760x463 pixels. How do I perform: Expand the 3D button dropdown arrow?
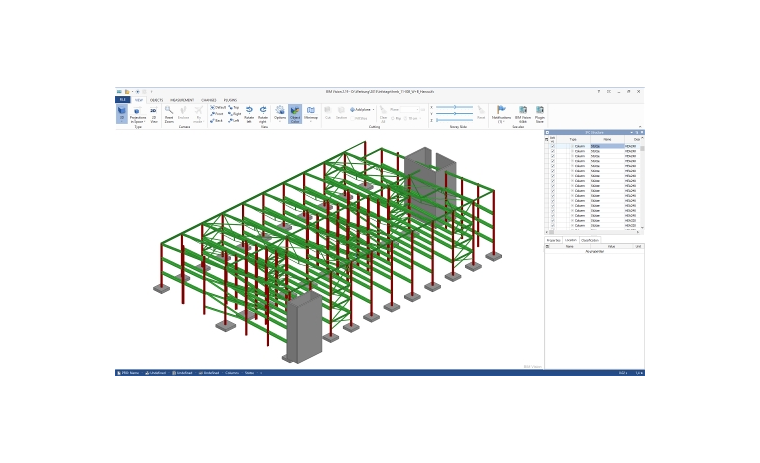(x=122, y=121)
